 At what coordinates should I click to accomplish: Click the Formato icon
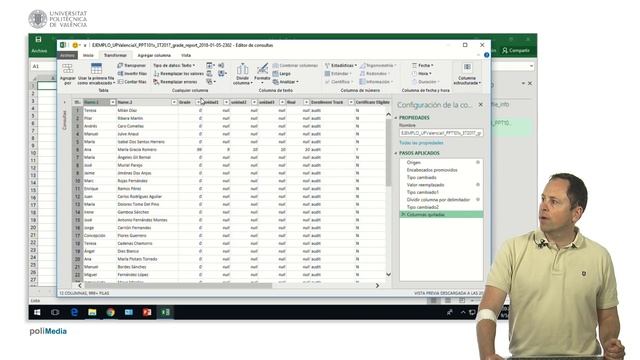coord(262,73)
